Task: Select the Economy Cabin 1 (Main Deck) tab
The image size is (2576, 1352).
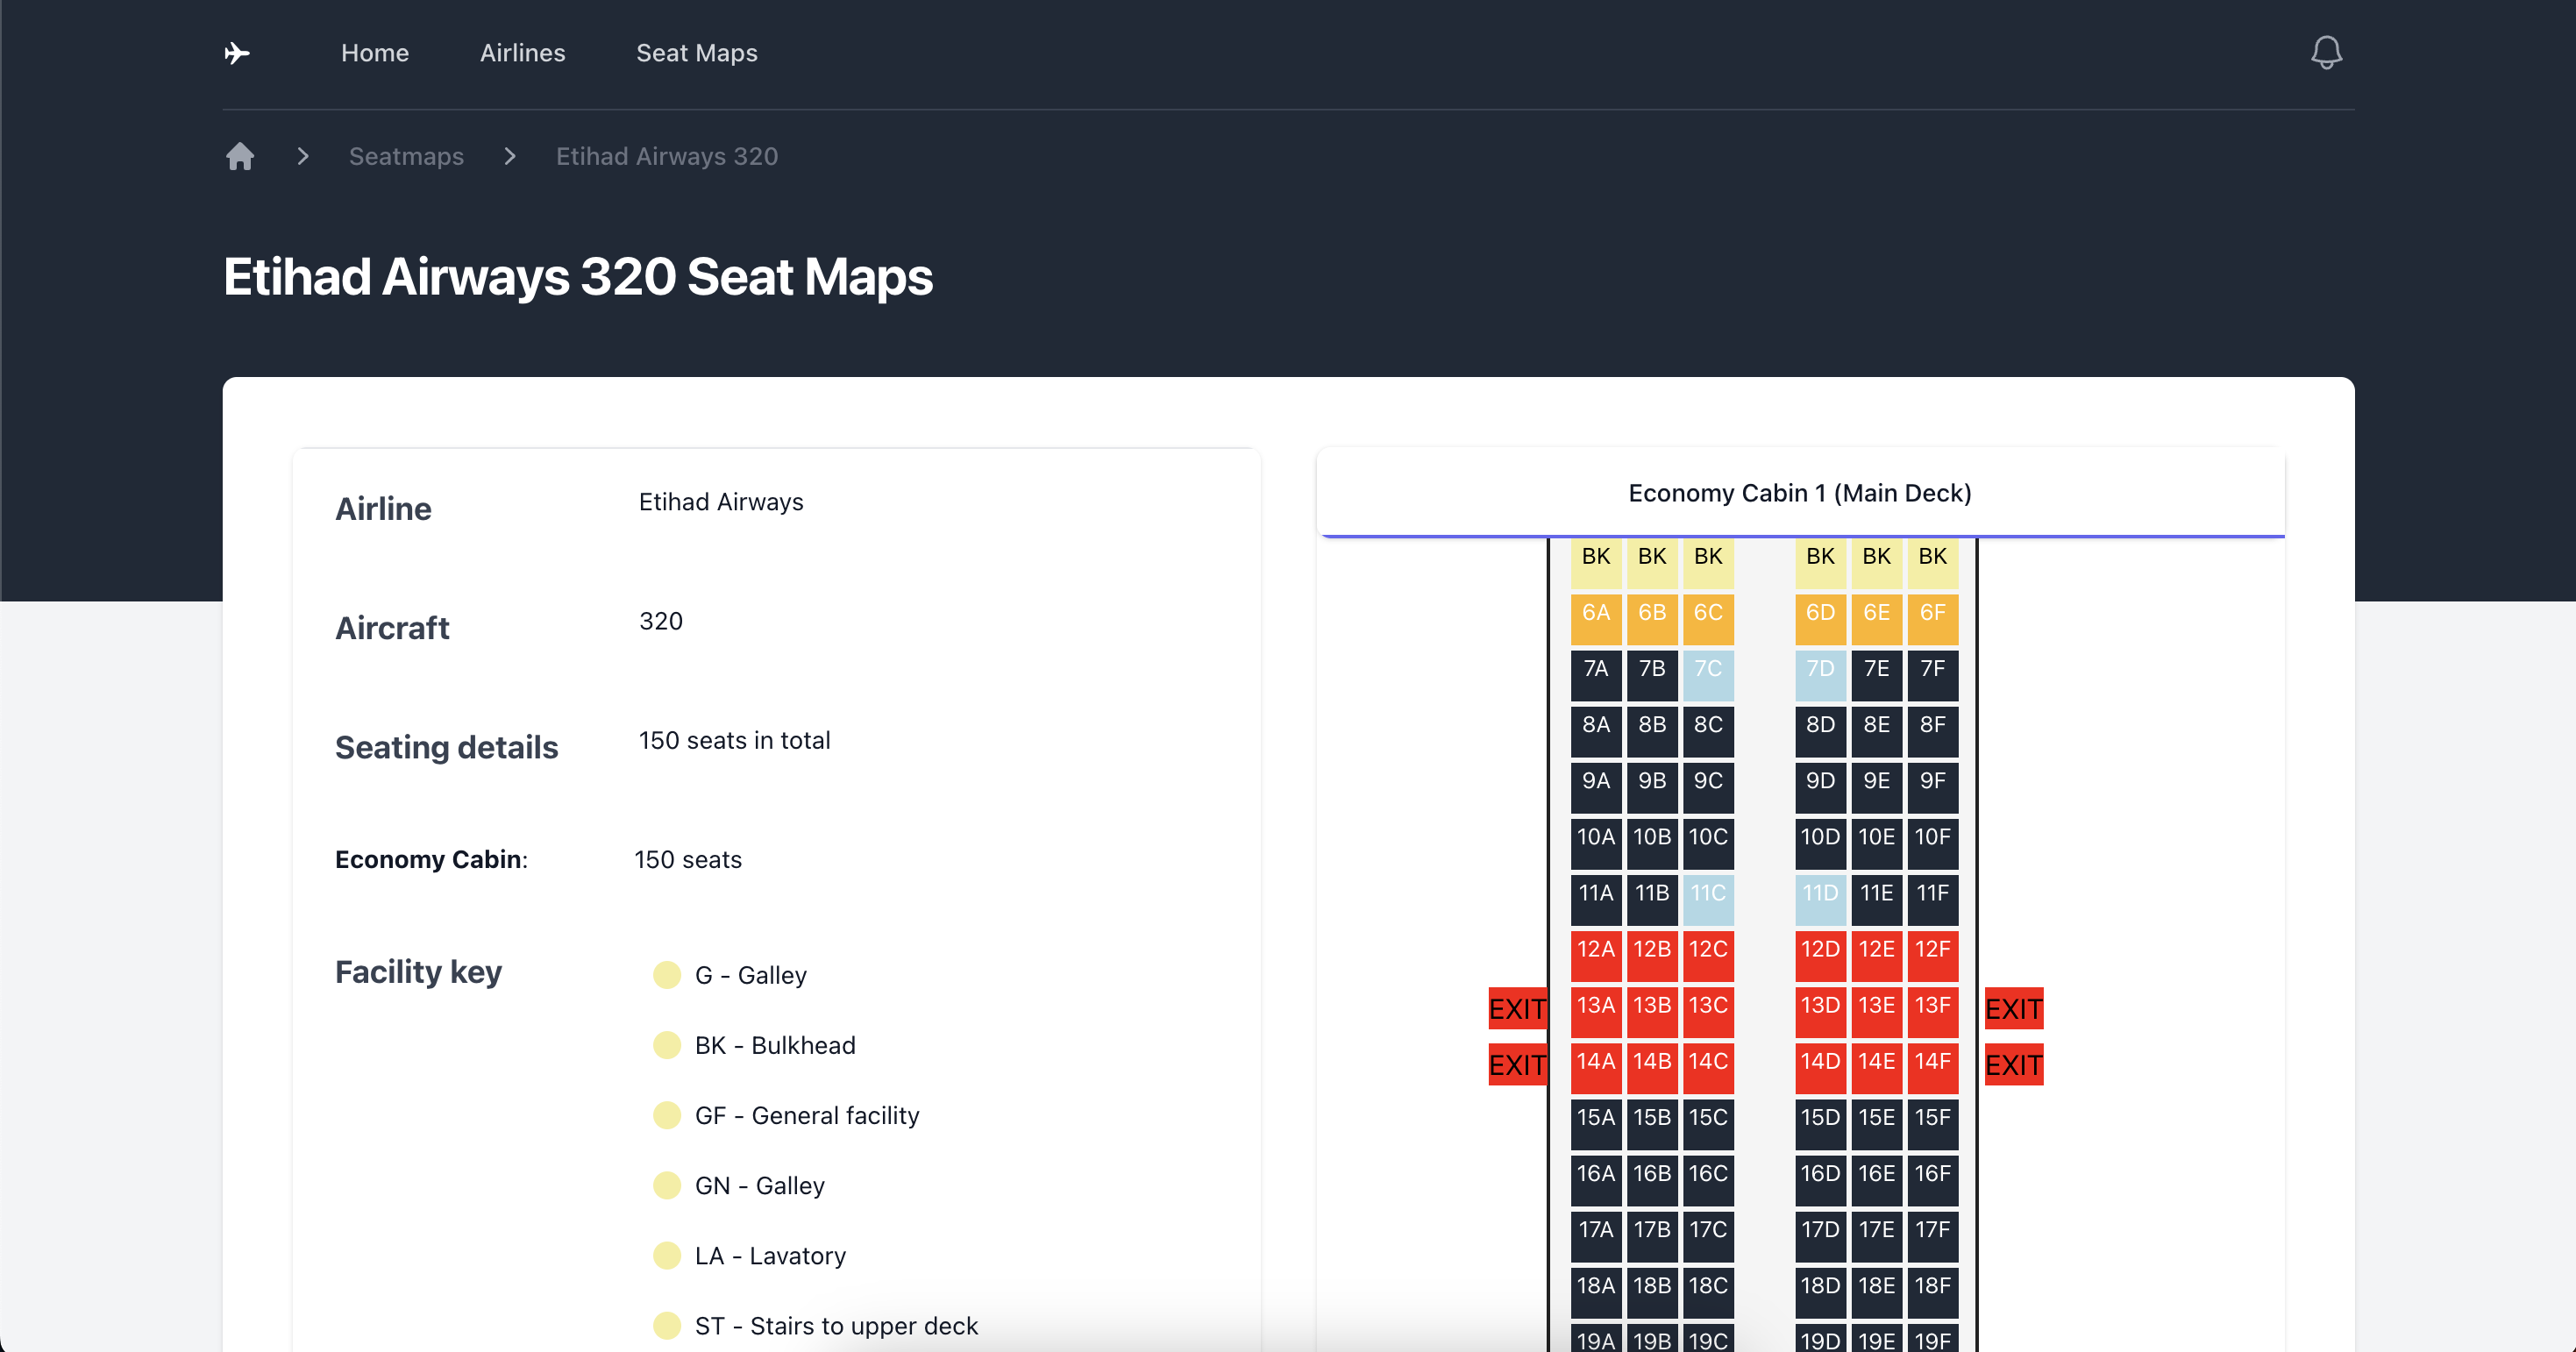Action: [x=1800, y=493]
